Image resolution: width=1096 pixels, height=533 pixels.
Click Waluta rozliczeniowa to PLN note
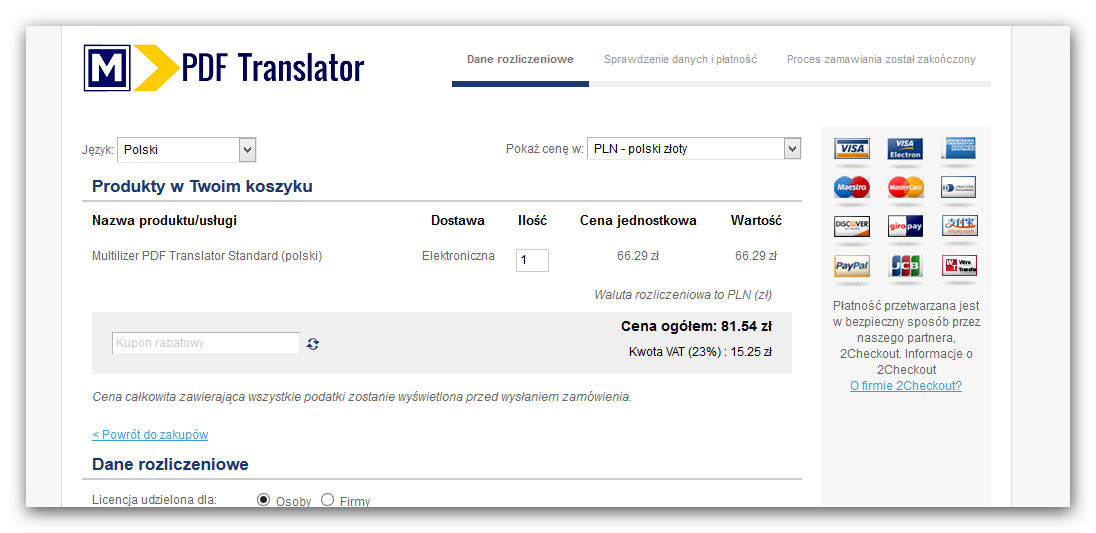684,295
